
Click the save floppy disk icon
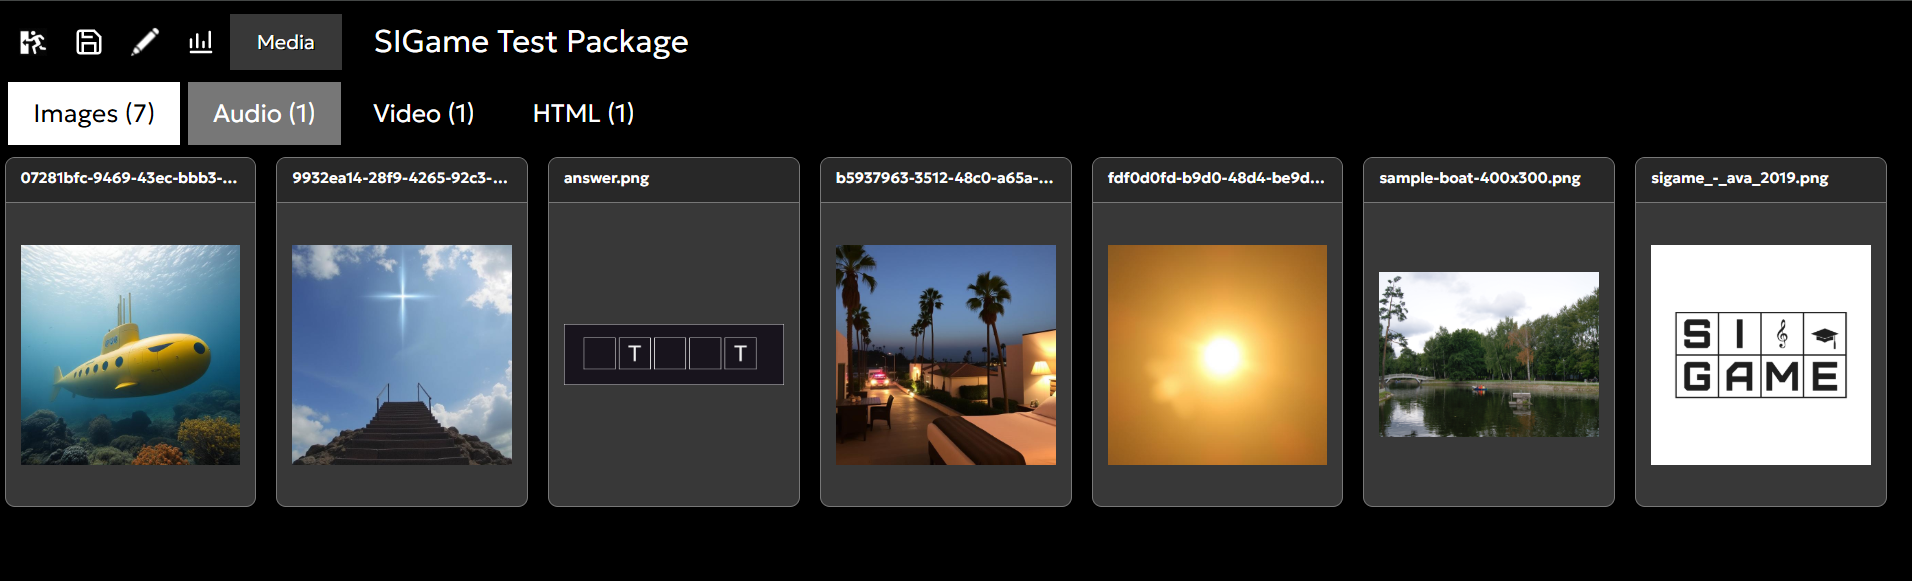click(89, 42)
